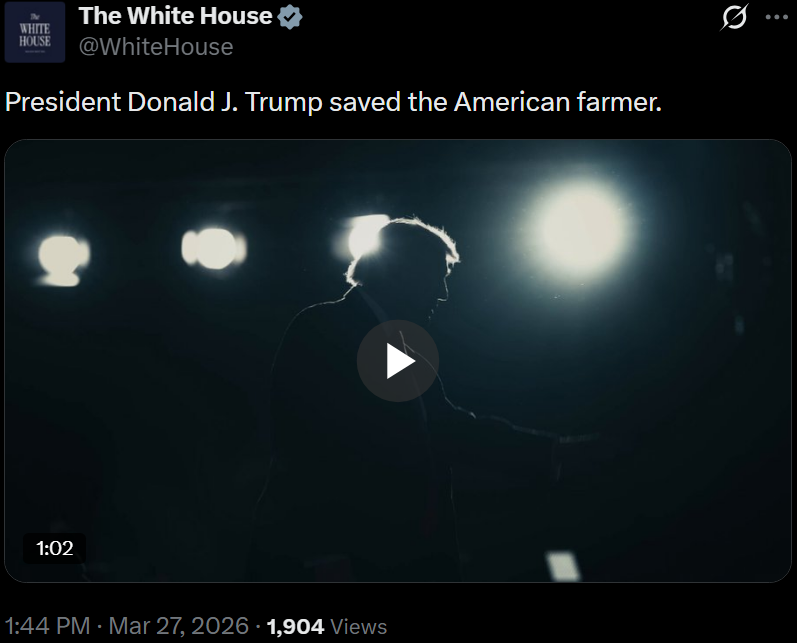Open the 1:44 PM post timestamp
The image size is (797, 643).
pos(48,626)
